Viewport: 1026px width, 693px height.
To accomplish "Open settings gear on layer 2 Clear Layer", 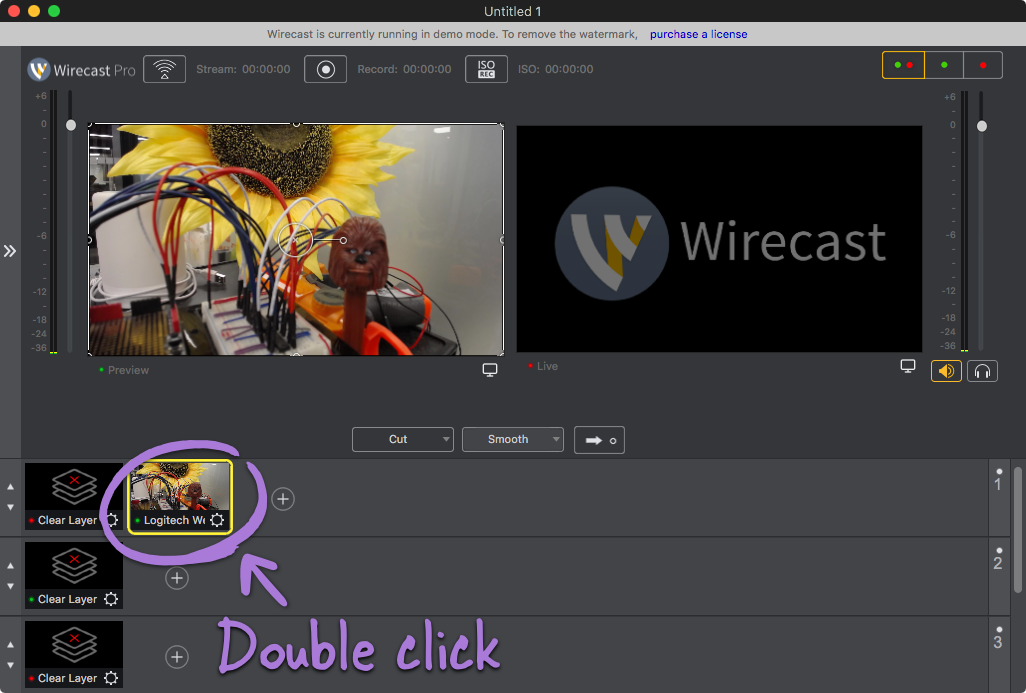I will click(x=111, y=599).
